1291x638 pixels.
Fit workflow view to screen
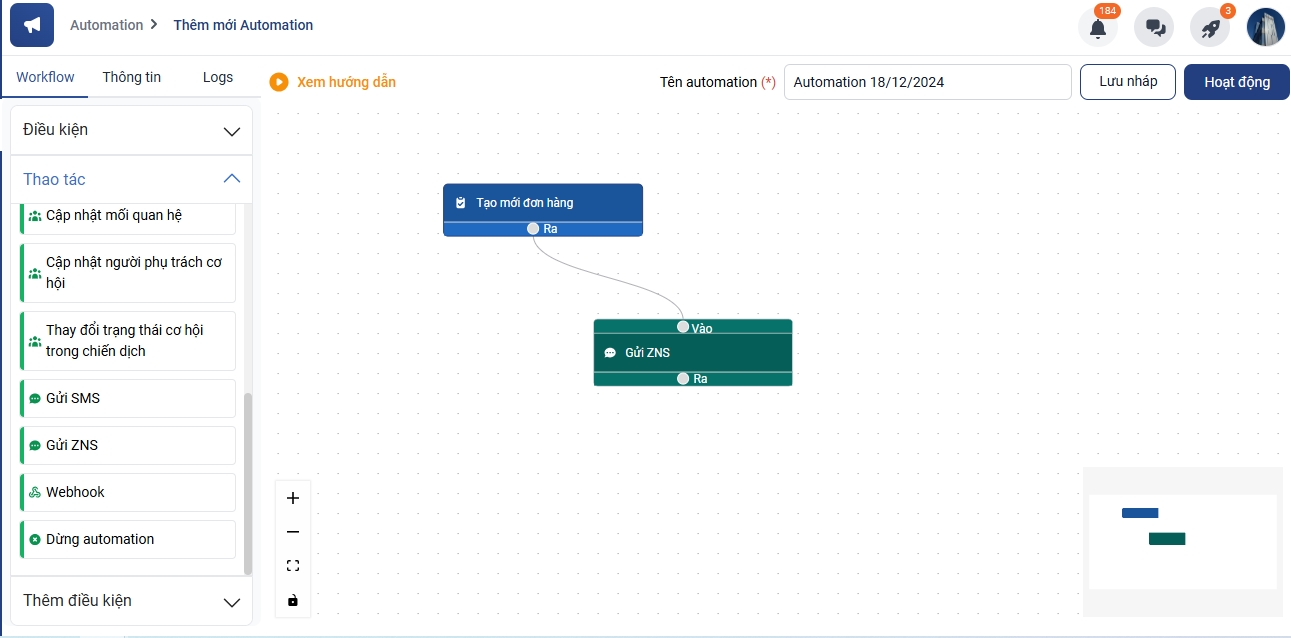point(293,566)
